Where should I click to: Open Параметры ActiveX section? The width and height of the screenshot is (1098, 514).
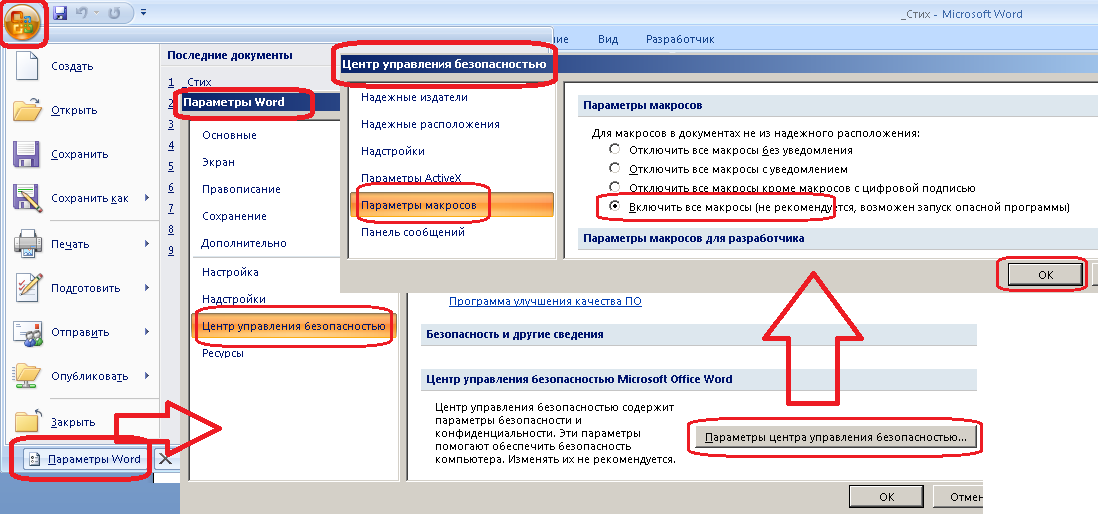tap(411, 178)
